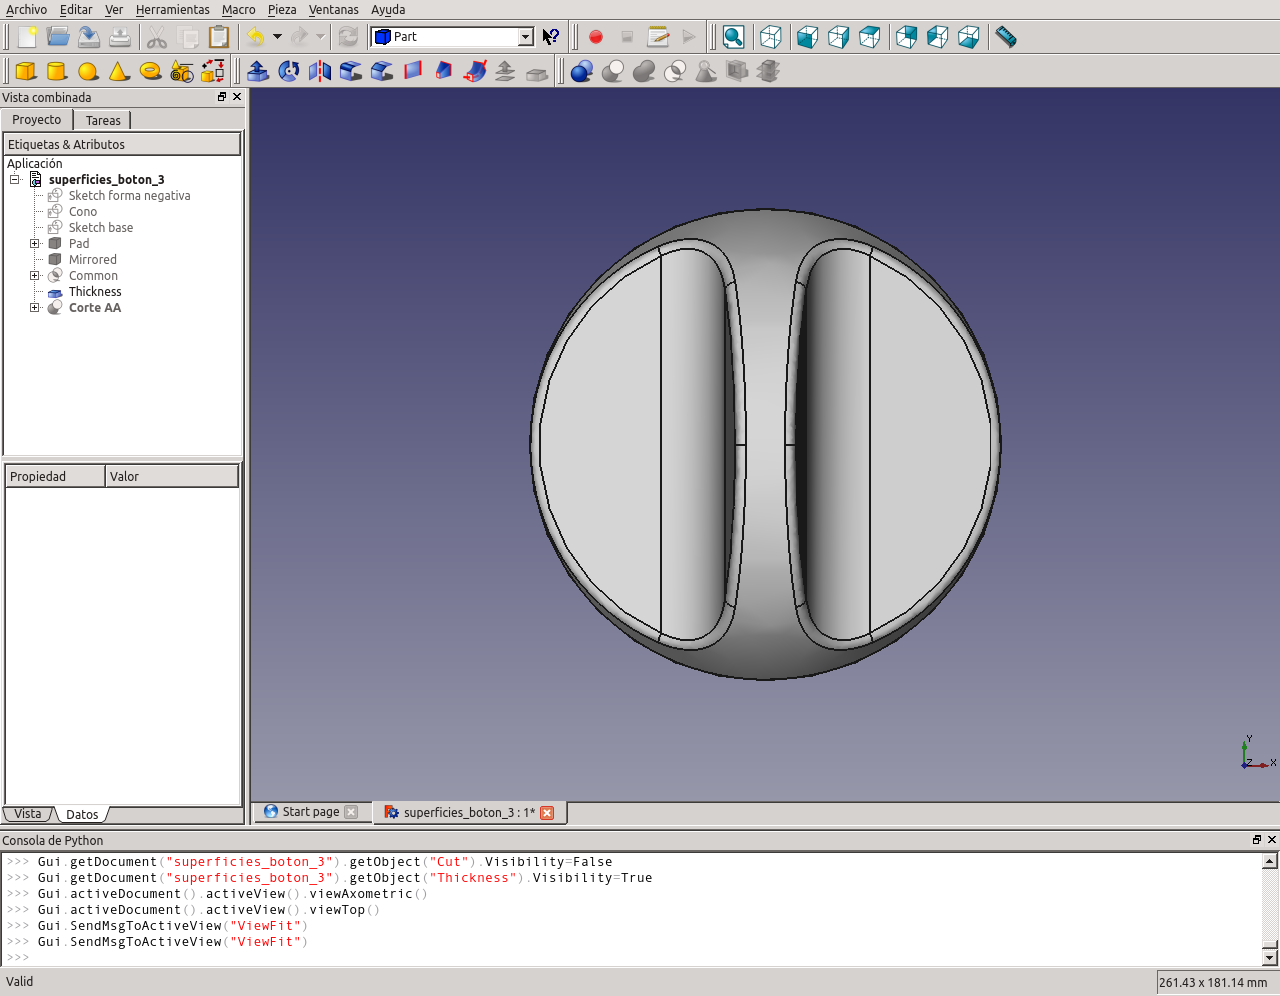Switch to the top view cube icon
This screenshot has width=1280, height=996.
(839, 38)
